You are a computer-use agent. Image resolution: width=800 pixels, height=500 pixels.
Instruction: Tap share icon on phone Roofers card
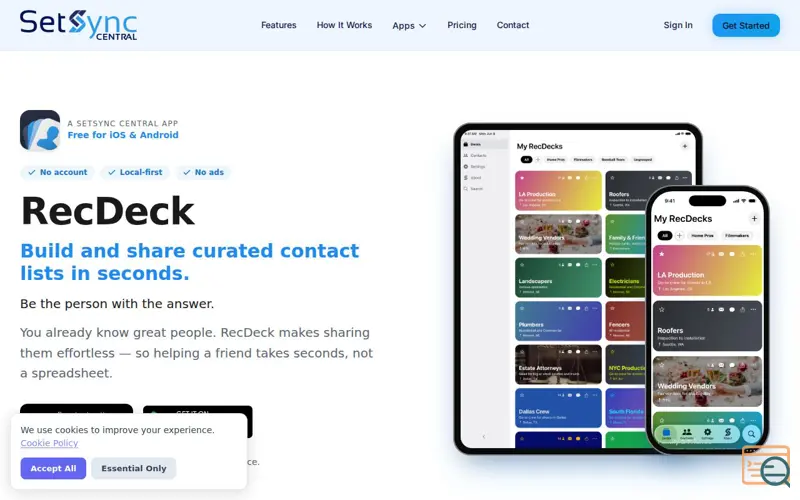click(x=742, y=309)
